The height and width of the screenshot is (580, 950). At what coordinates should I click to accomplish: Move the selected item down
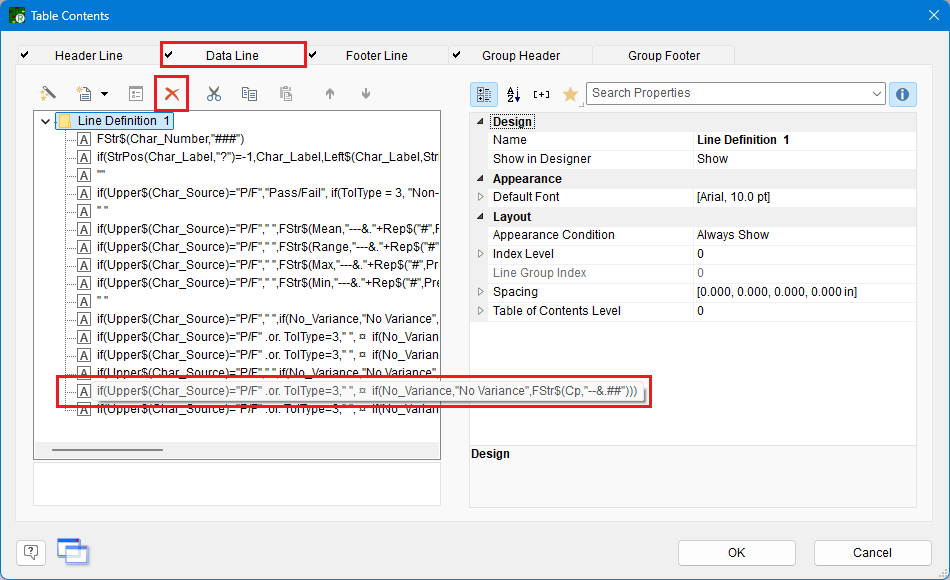pos(366,93)
